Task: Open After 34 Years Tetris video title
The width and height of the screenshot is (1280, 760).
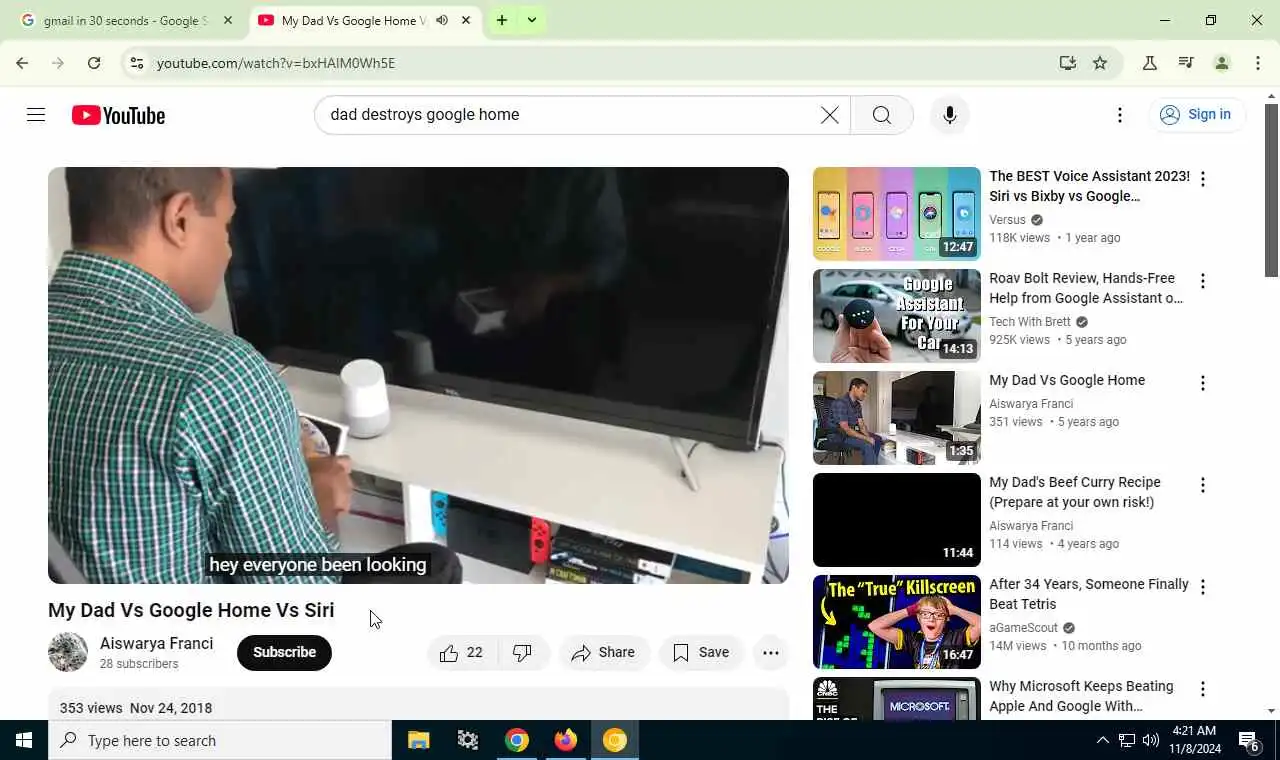Action: tap(1089, 594)
